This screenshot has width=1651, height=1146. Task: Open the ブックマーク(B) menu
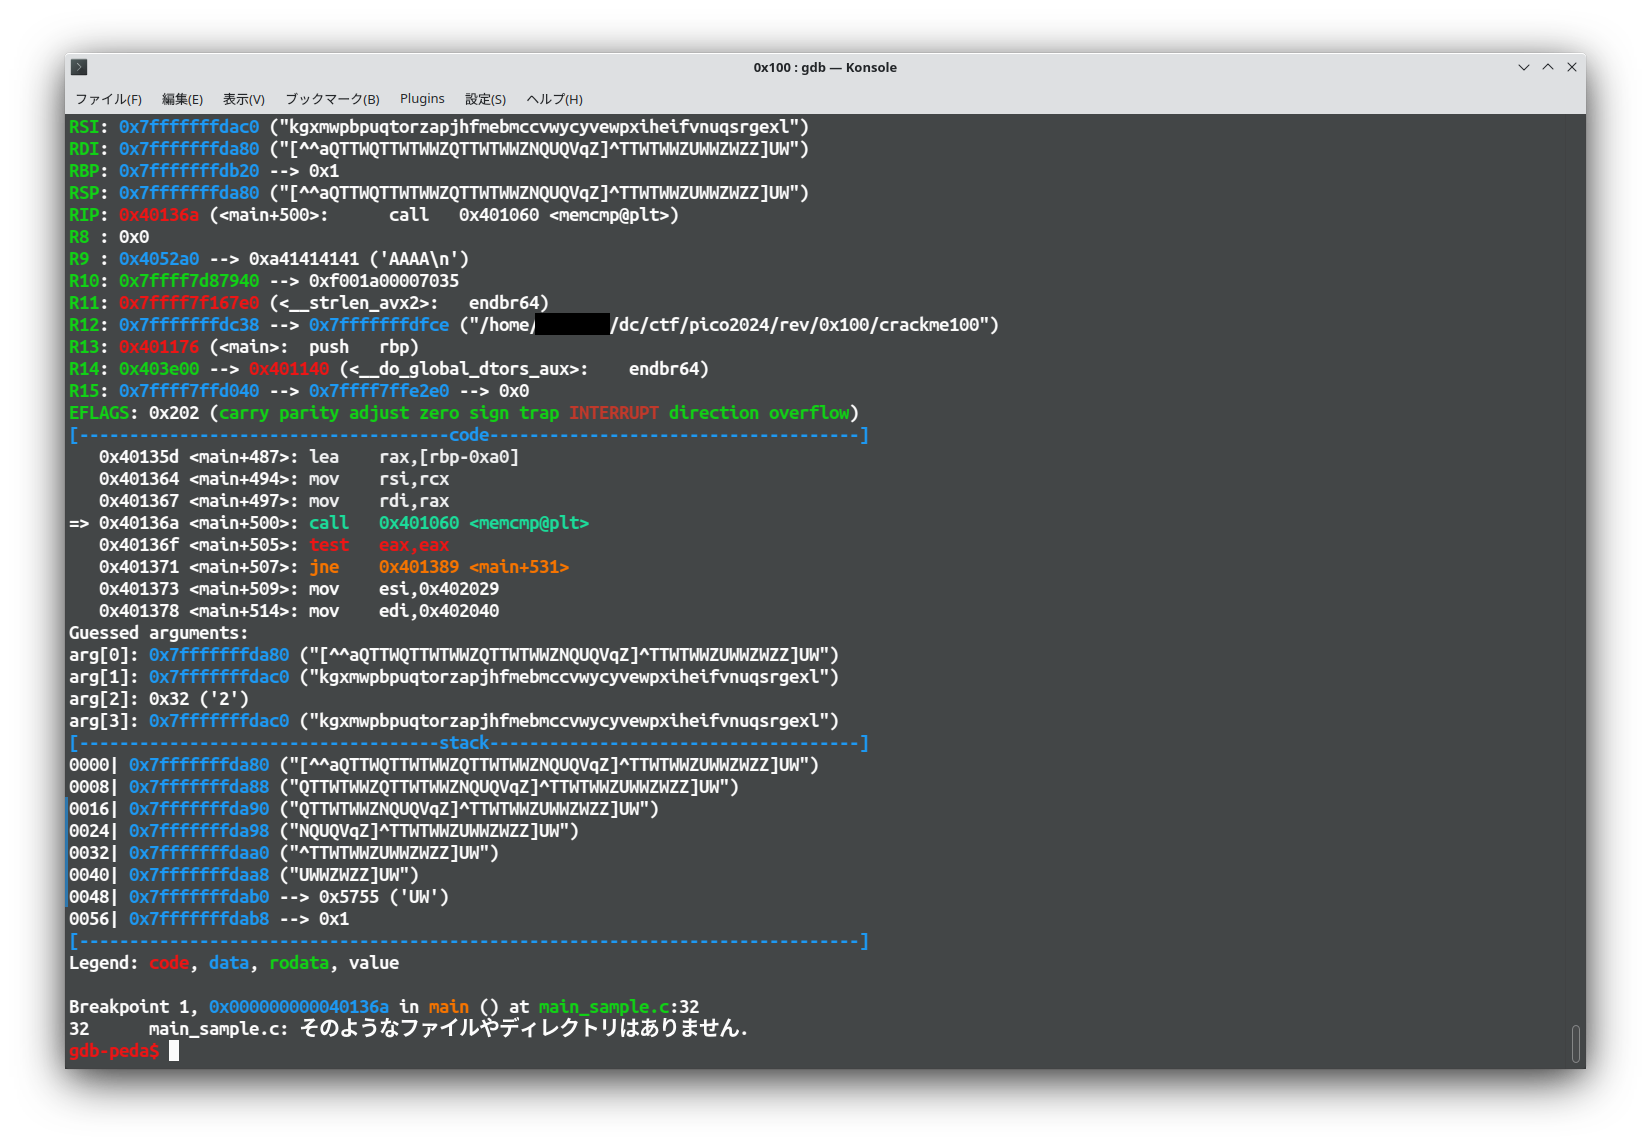(332, 99)
